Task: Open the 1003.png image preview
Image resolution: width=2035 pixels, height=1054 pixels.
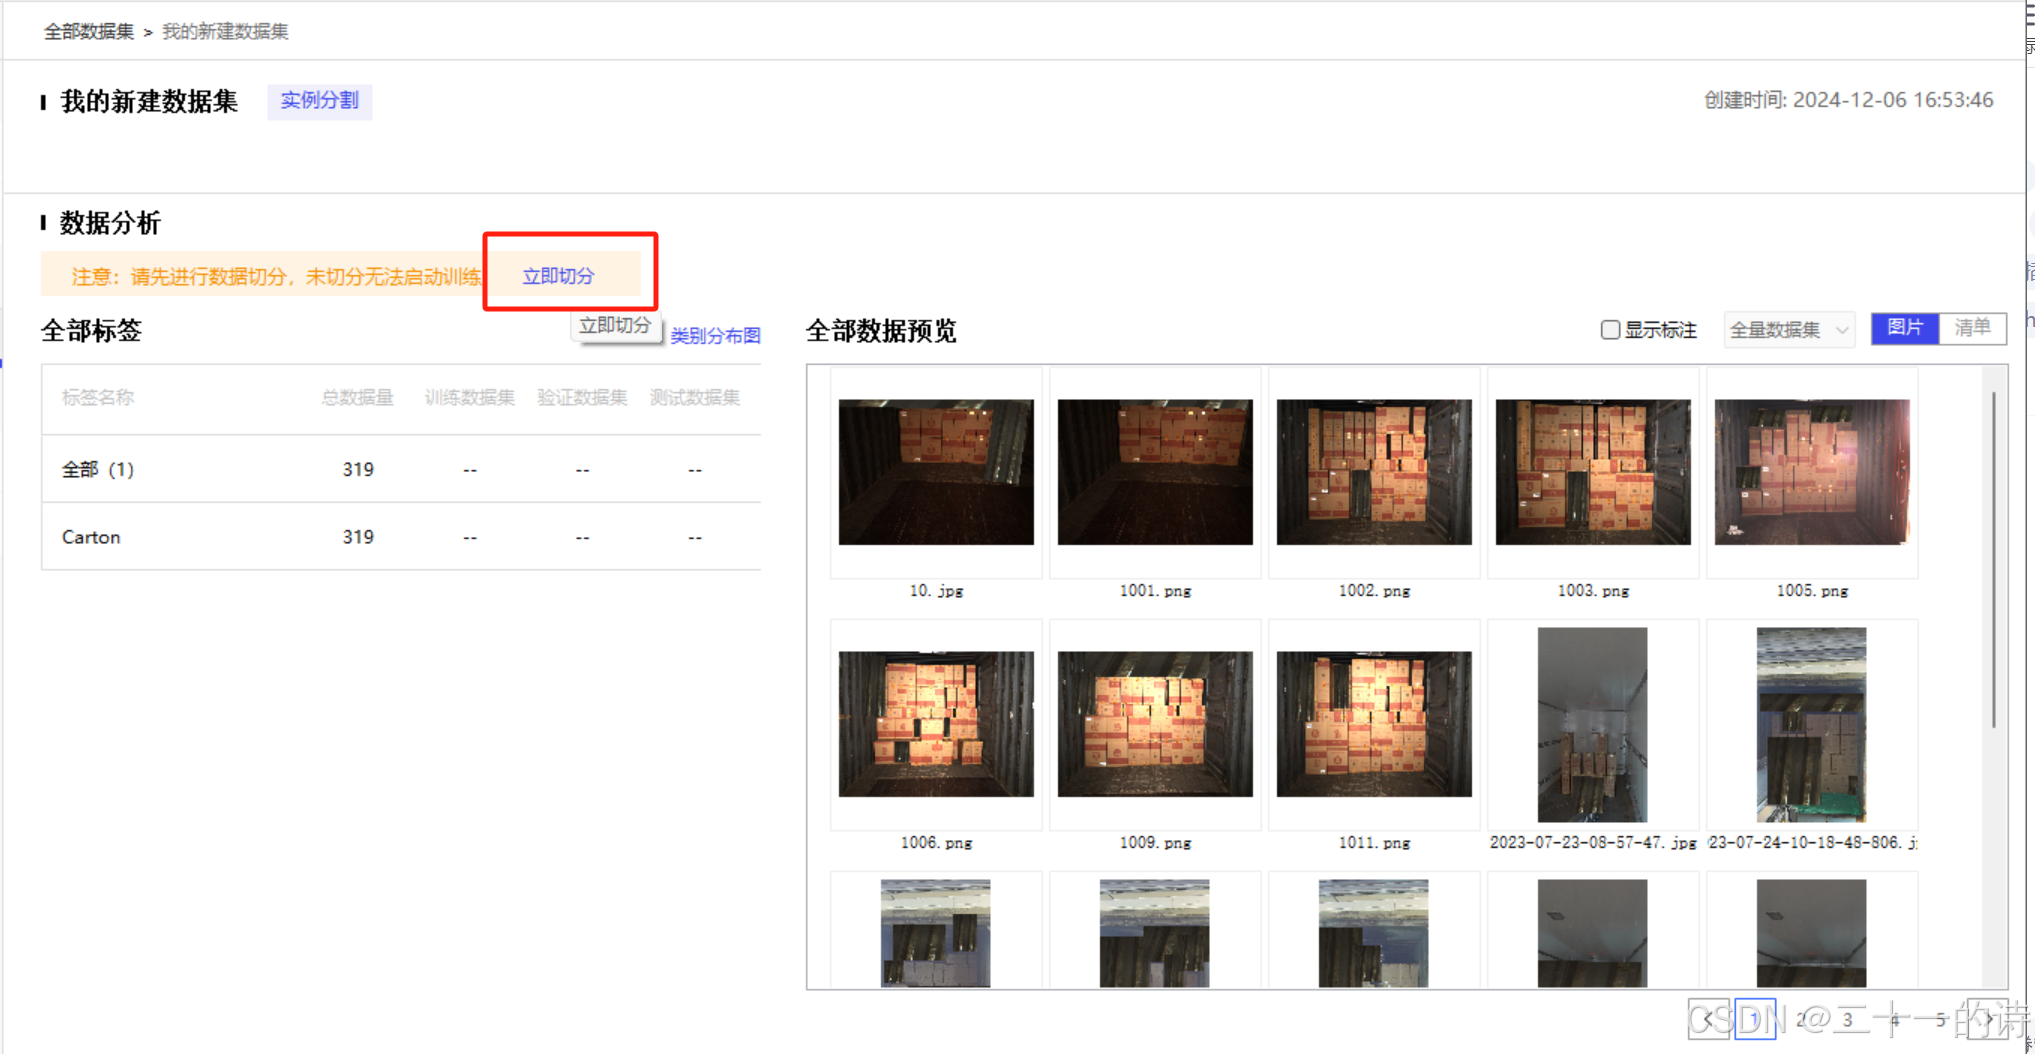Action: [x=1593, y=472]
